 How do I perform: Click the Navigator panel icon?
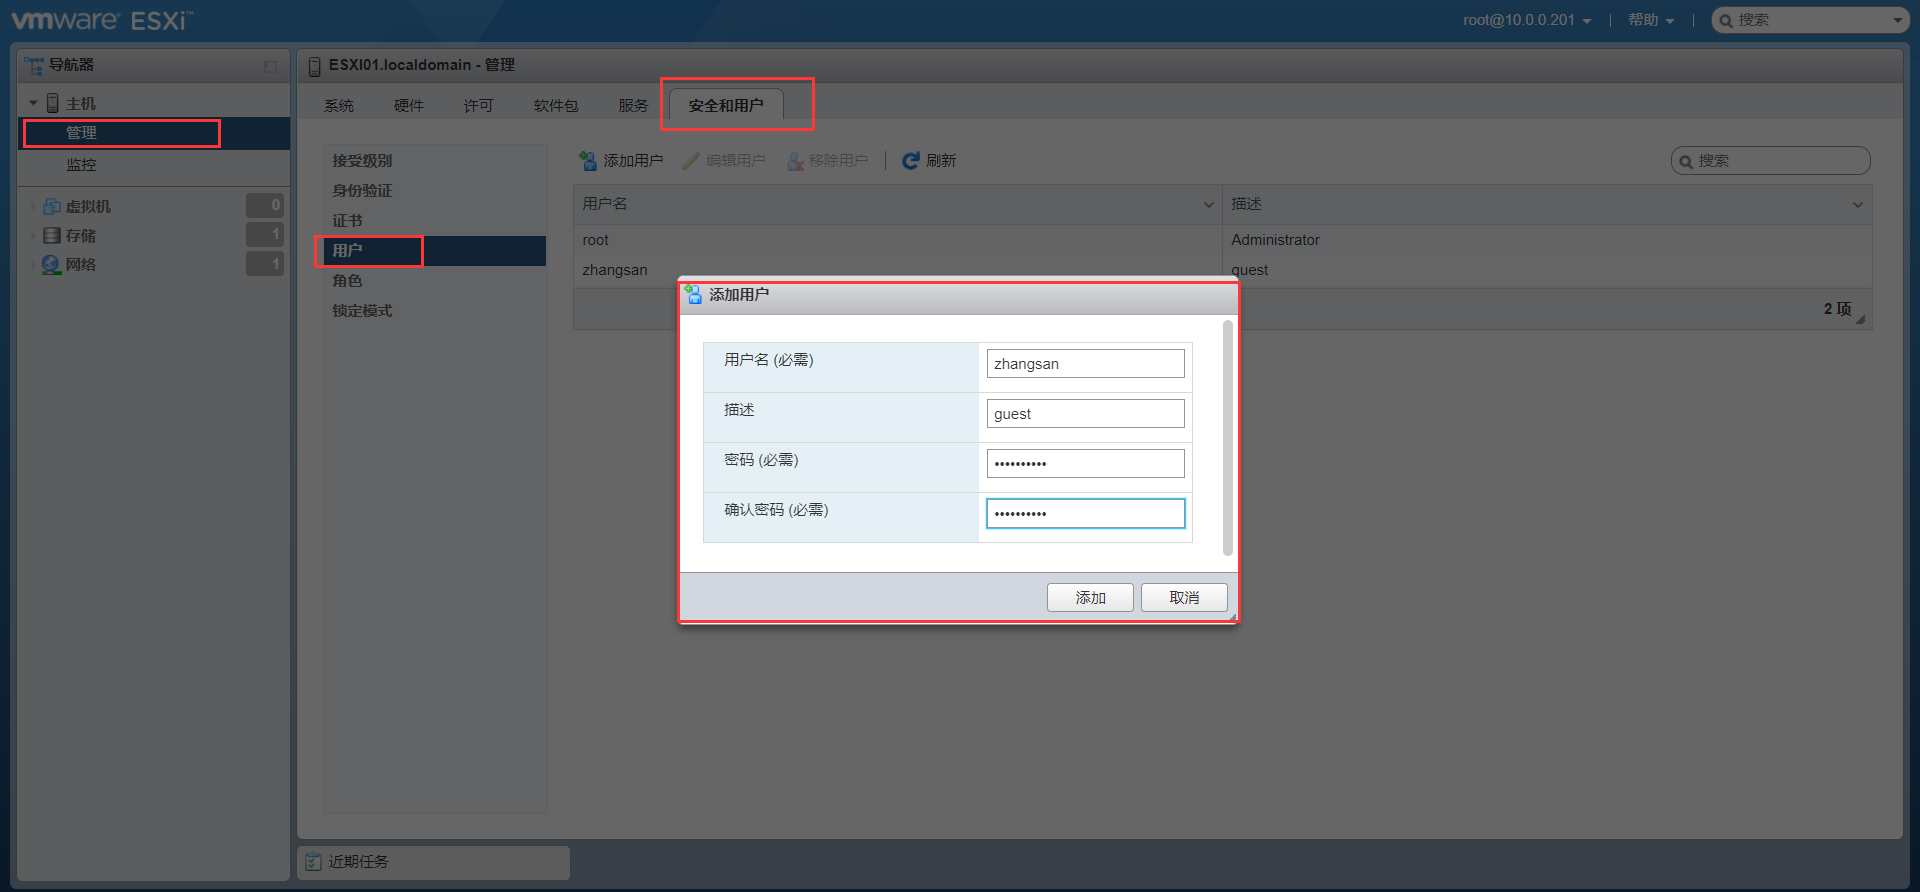point(34,65)
